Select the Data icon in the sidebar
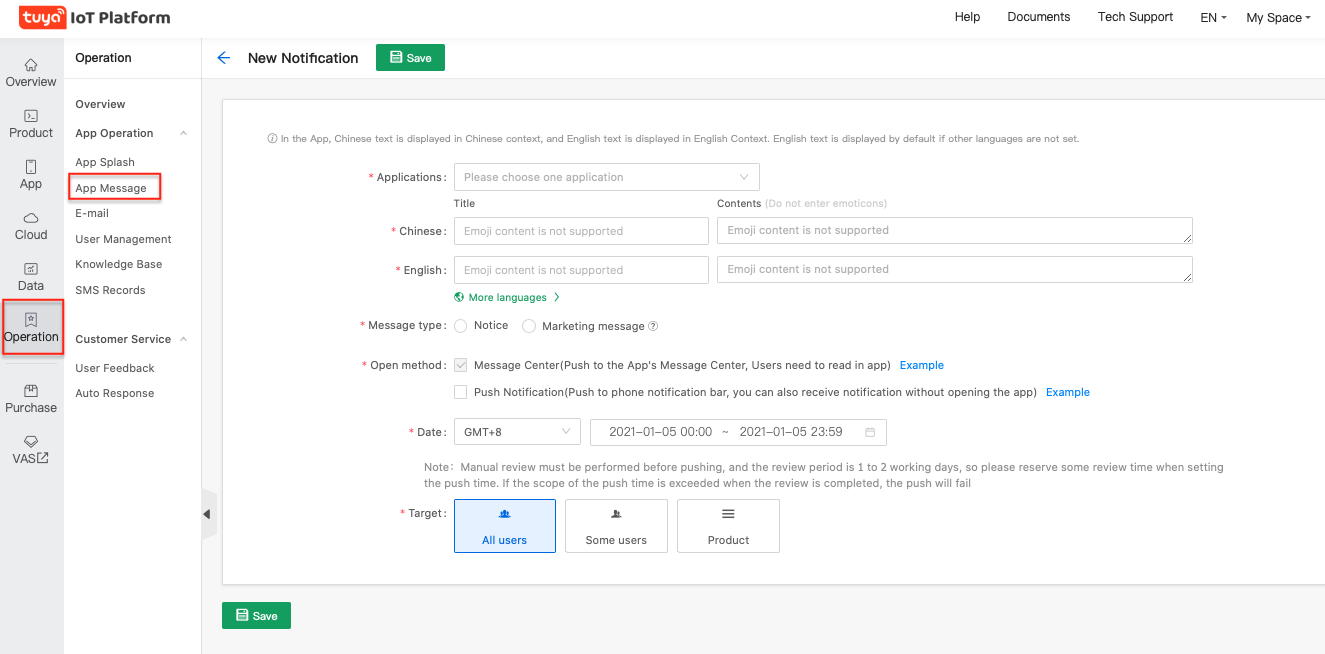Viewport: 1325px width, 654px height. coord(30,276)
